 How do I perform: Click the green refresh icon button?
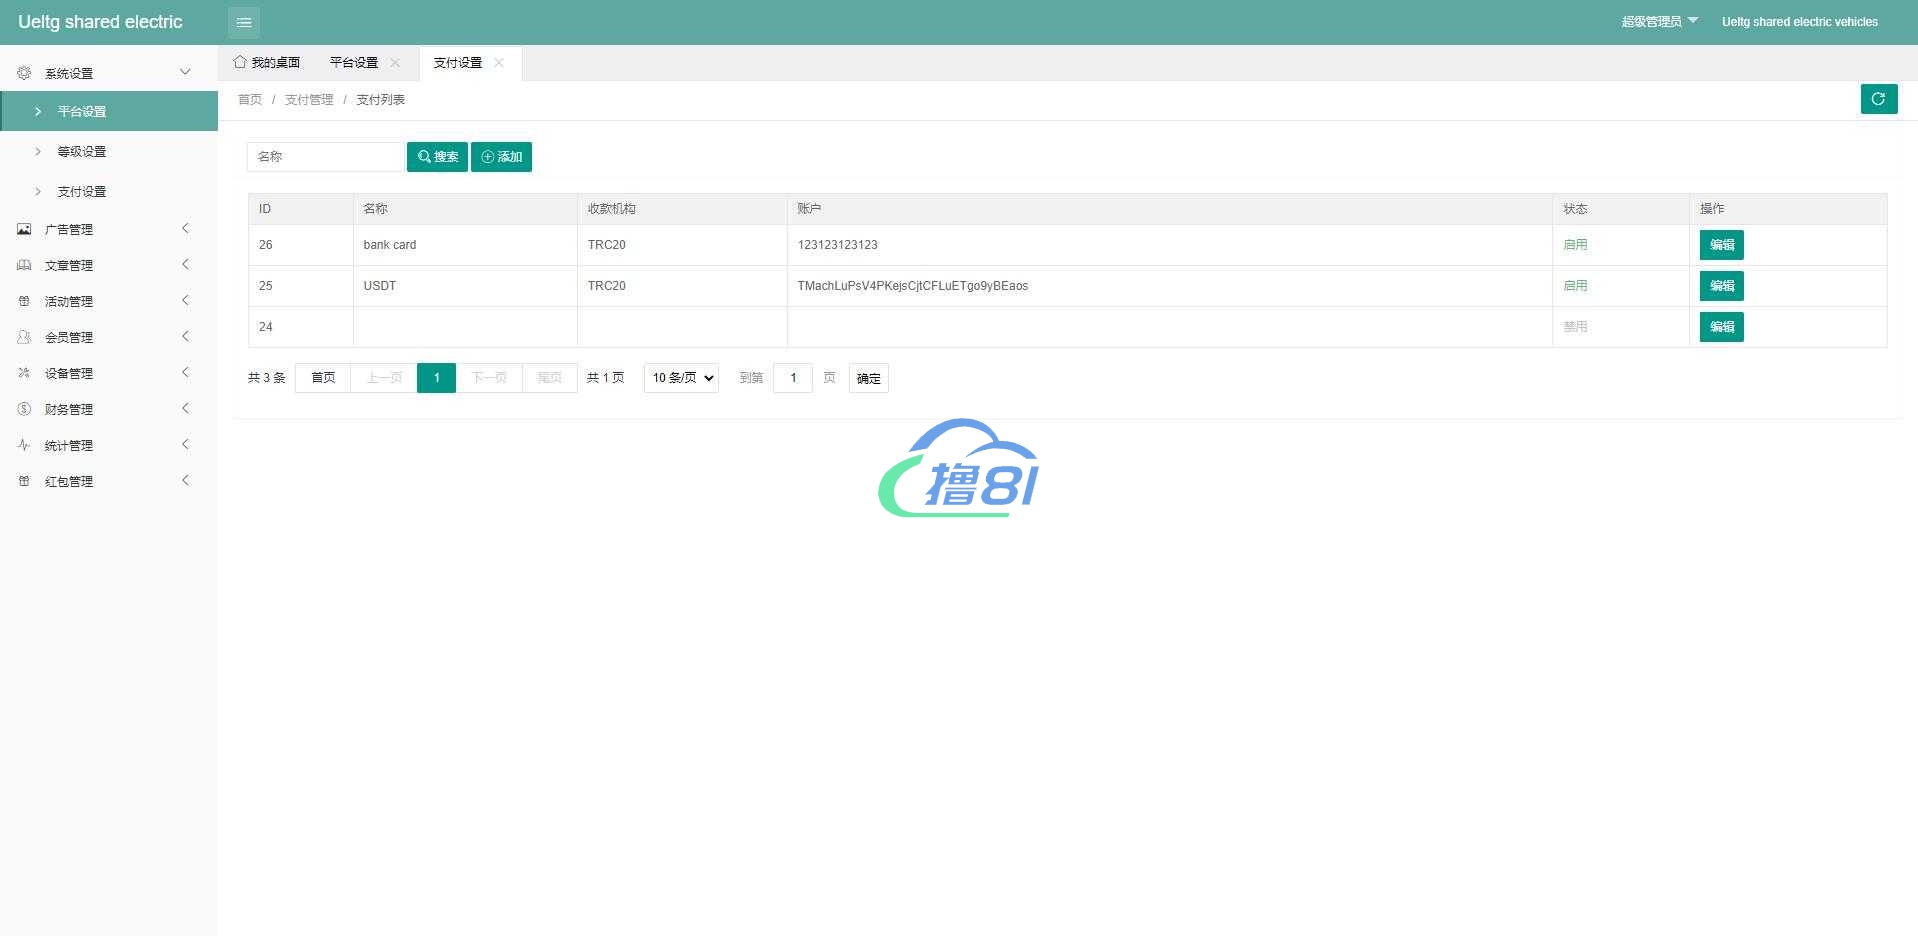tap(1878, 99)
